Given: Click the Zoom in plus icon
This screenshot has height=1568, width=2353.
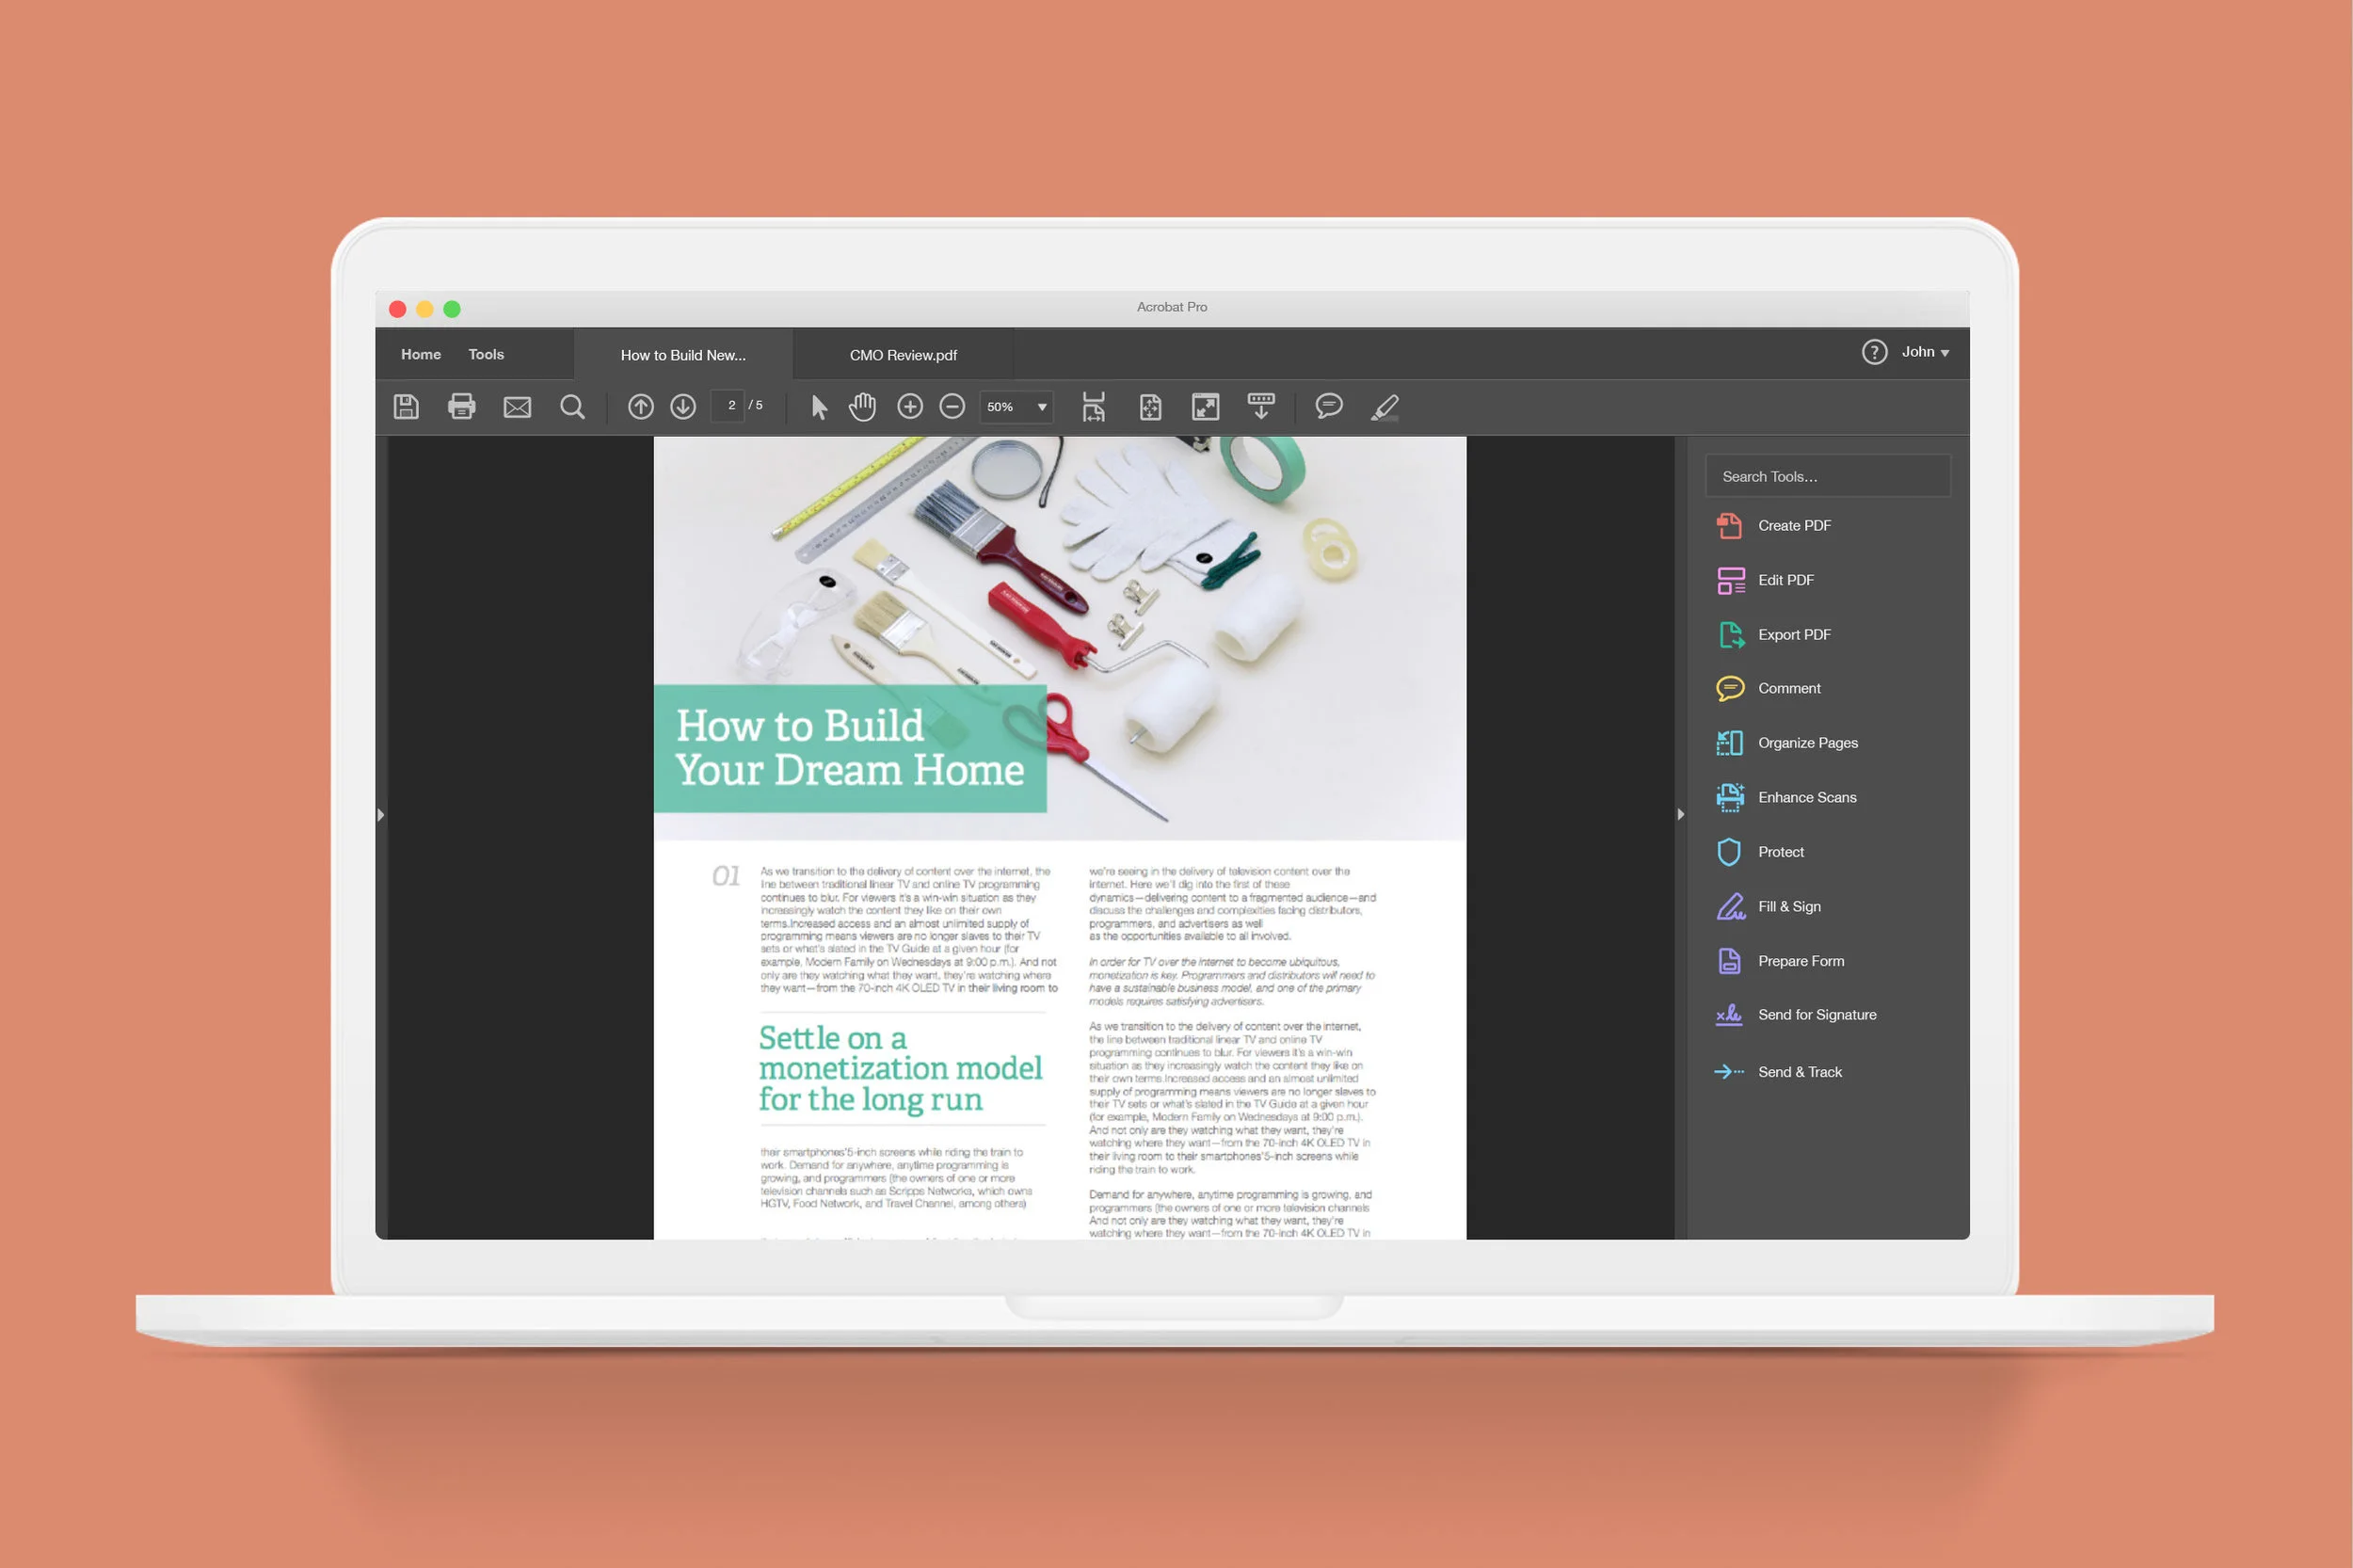Looking at the screenshot, I should click(909, 407).
